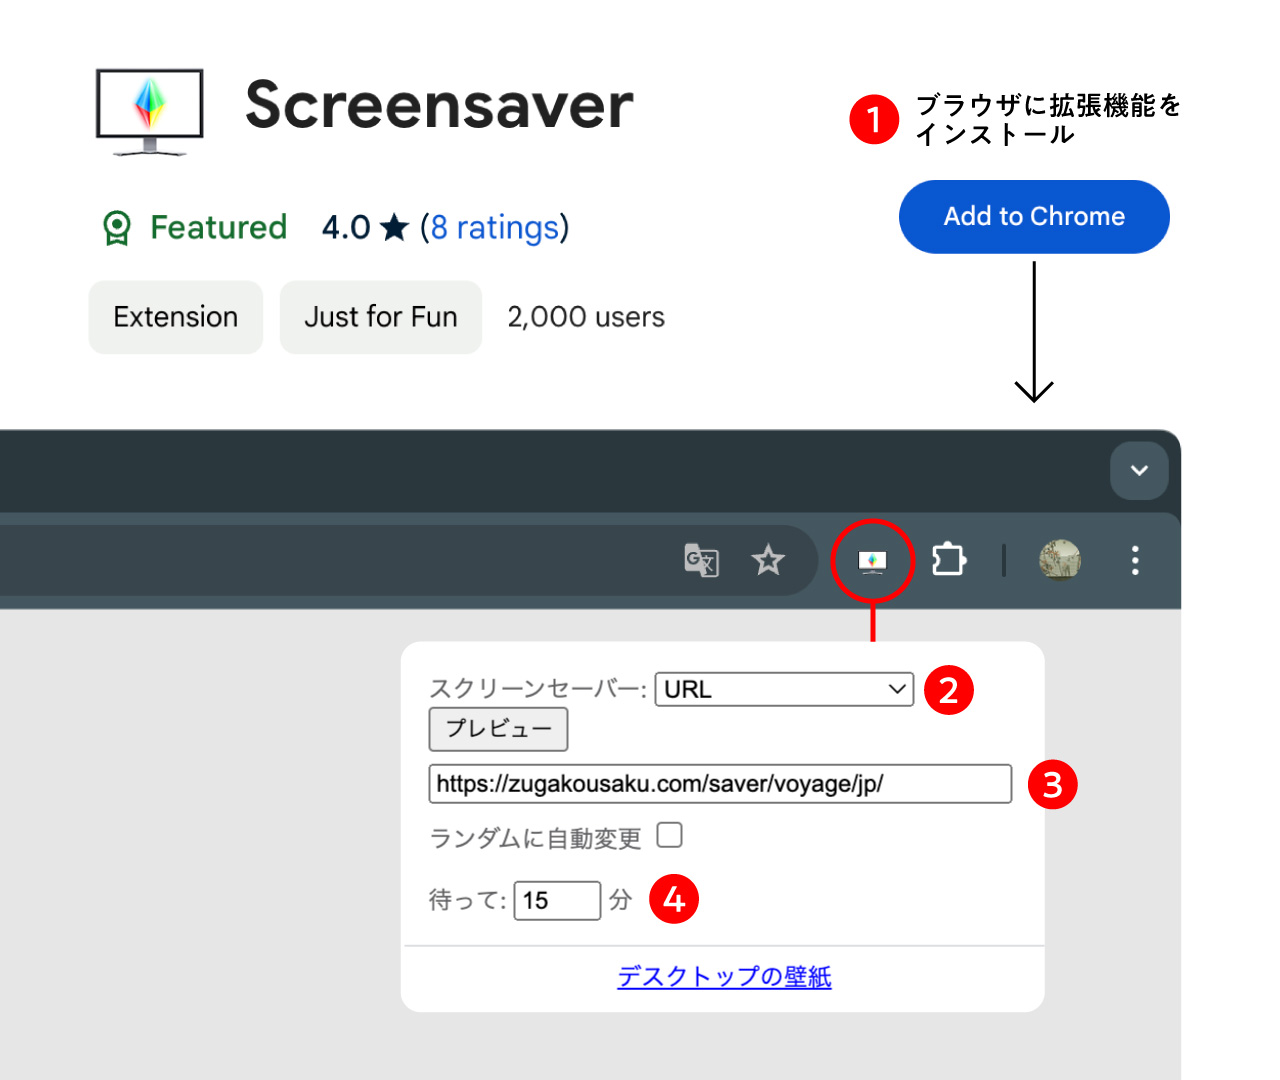This screenshot has width=1280, height=1080.
Task: Expand the tab search chevron button
Action: pos(1139,470)
